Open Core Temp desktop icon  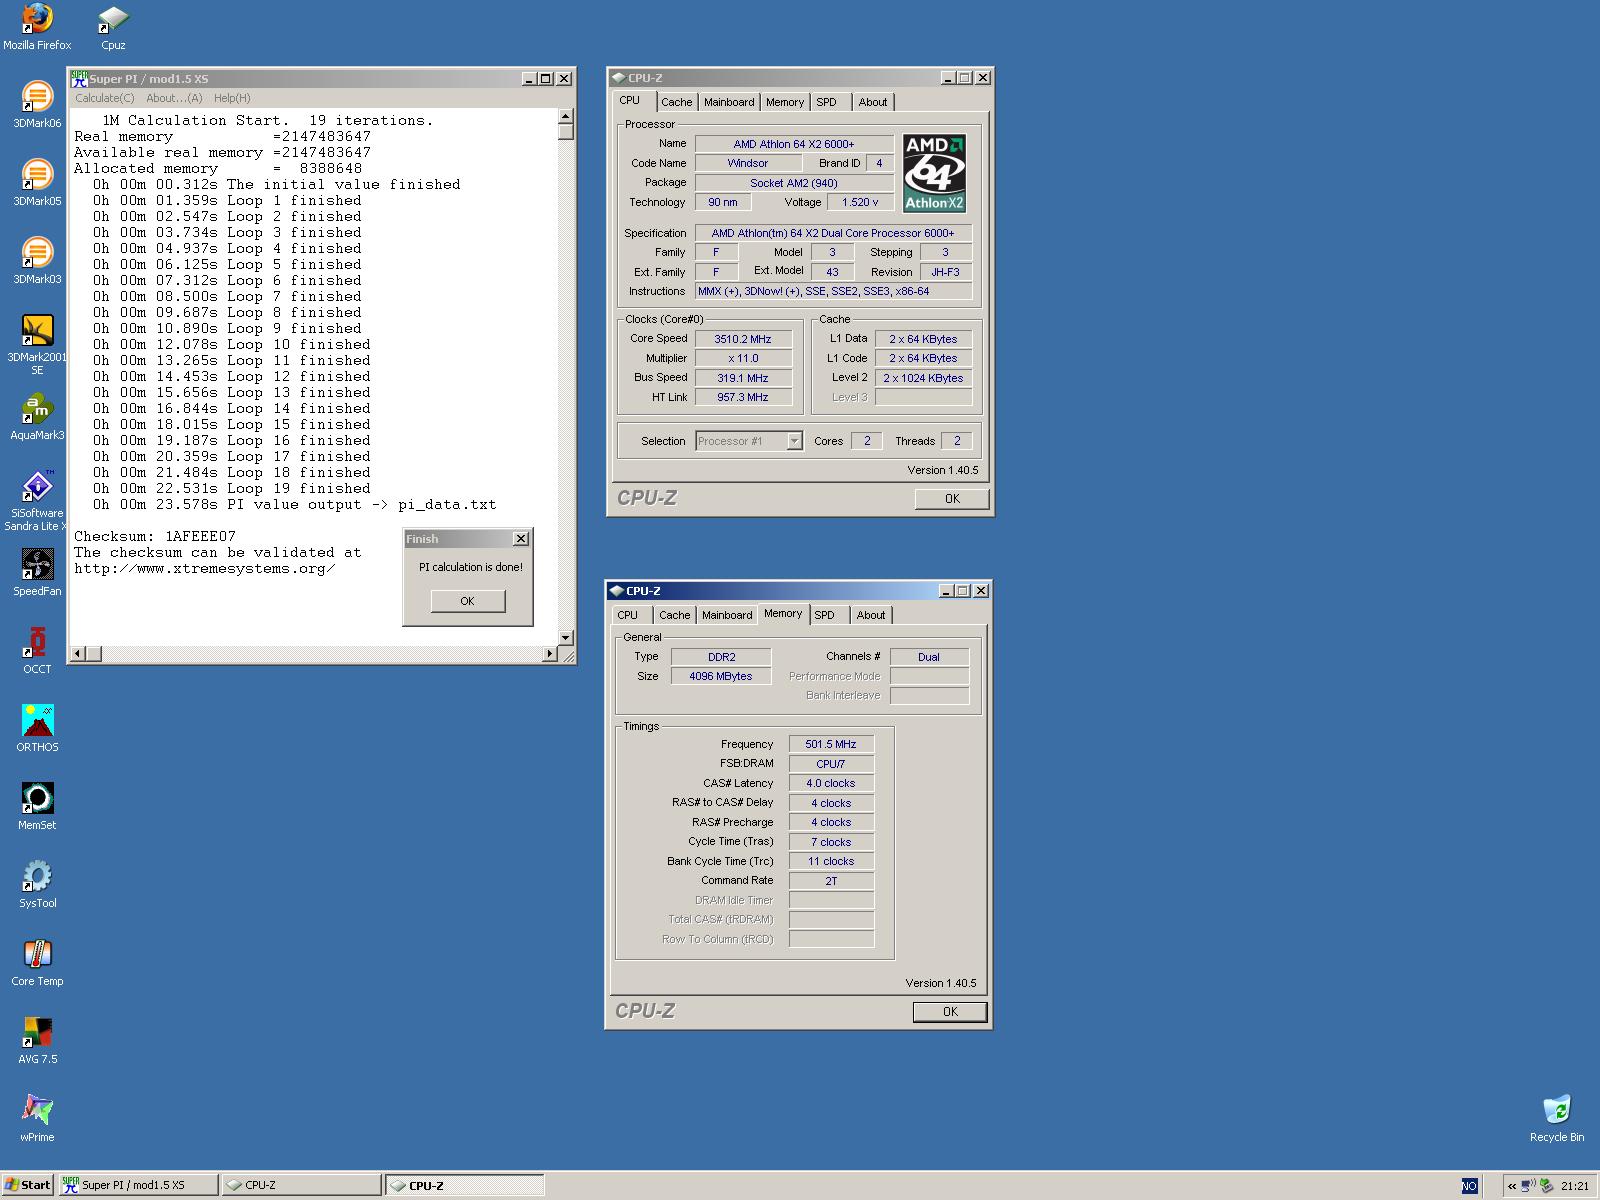(37, 963)
